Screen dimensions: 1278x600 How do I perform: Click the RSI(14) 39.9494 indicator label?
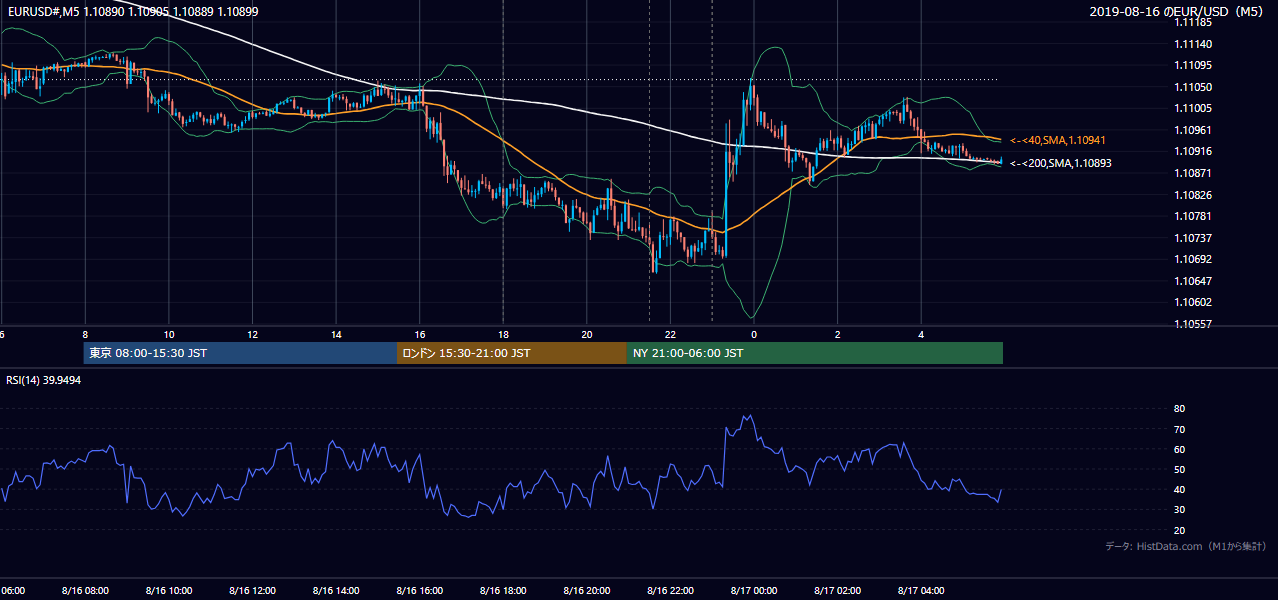click(x=44, y=380)
